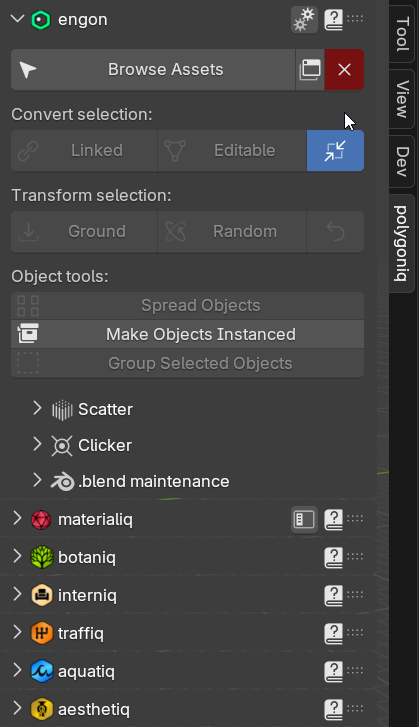Switch to the View sidebar tab
The image size is (419, 727).
pos(402,99)
